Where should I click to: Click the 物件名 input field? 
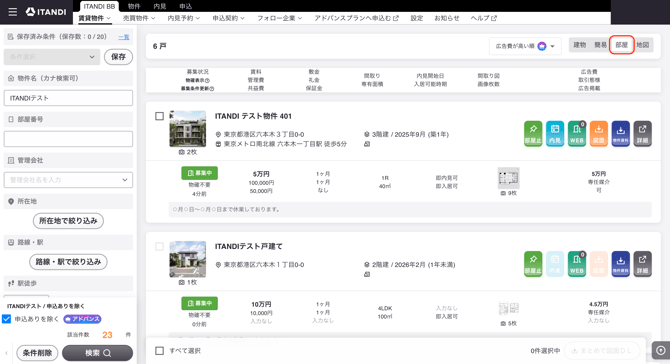68,98
